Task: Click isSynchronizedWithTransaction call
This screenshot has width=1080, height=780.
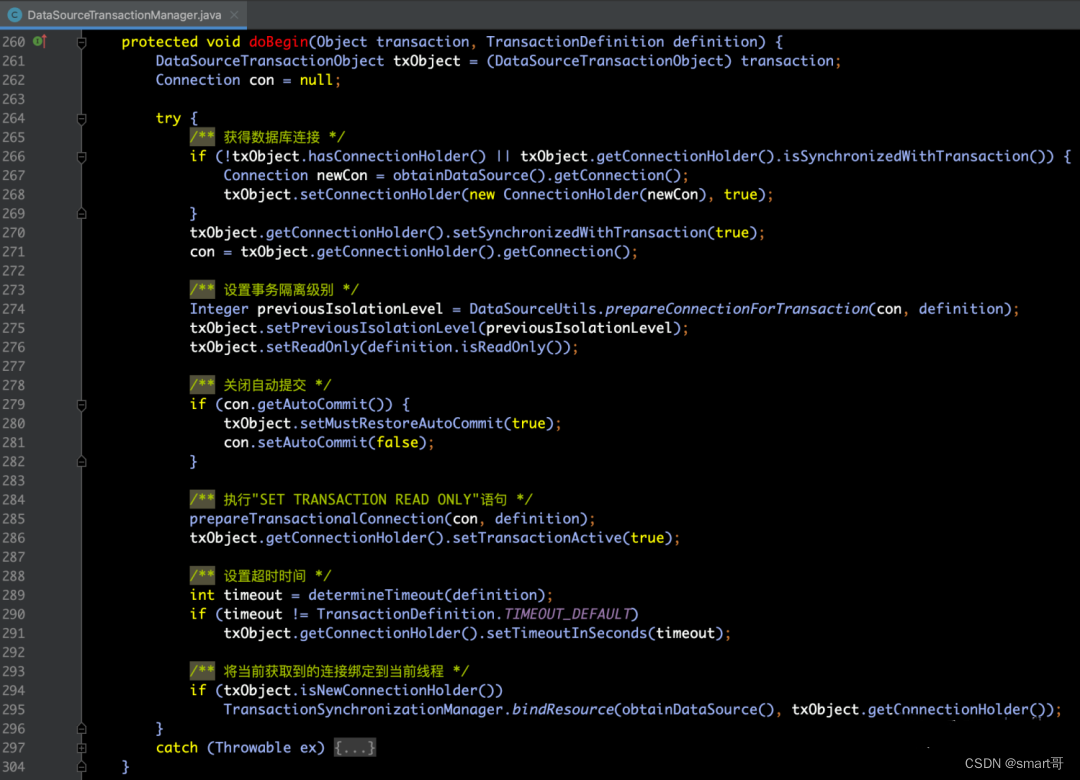Action: (x=908, y=156)
